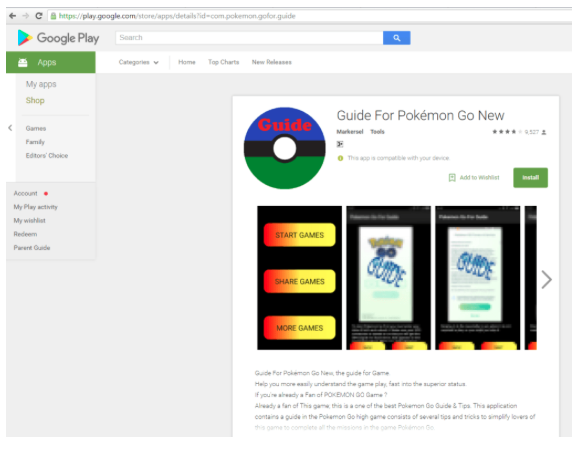Show next screenshots with right chevron
This screenshot has width=574, height=458.
[546, 280]
